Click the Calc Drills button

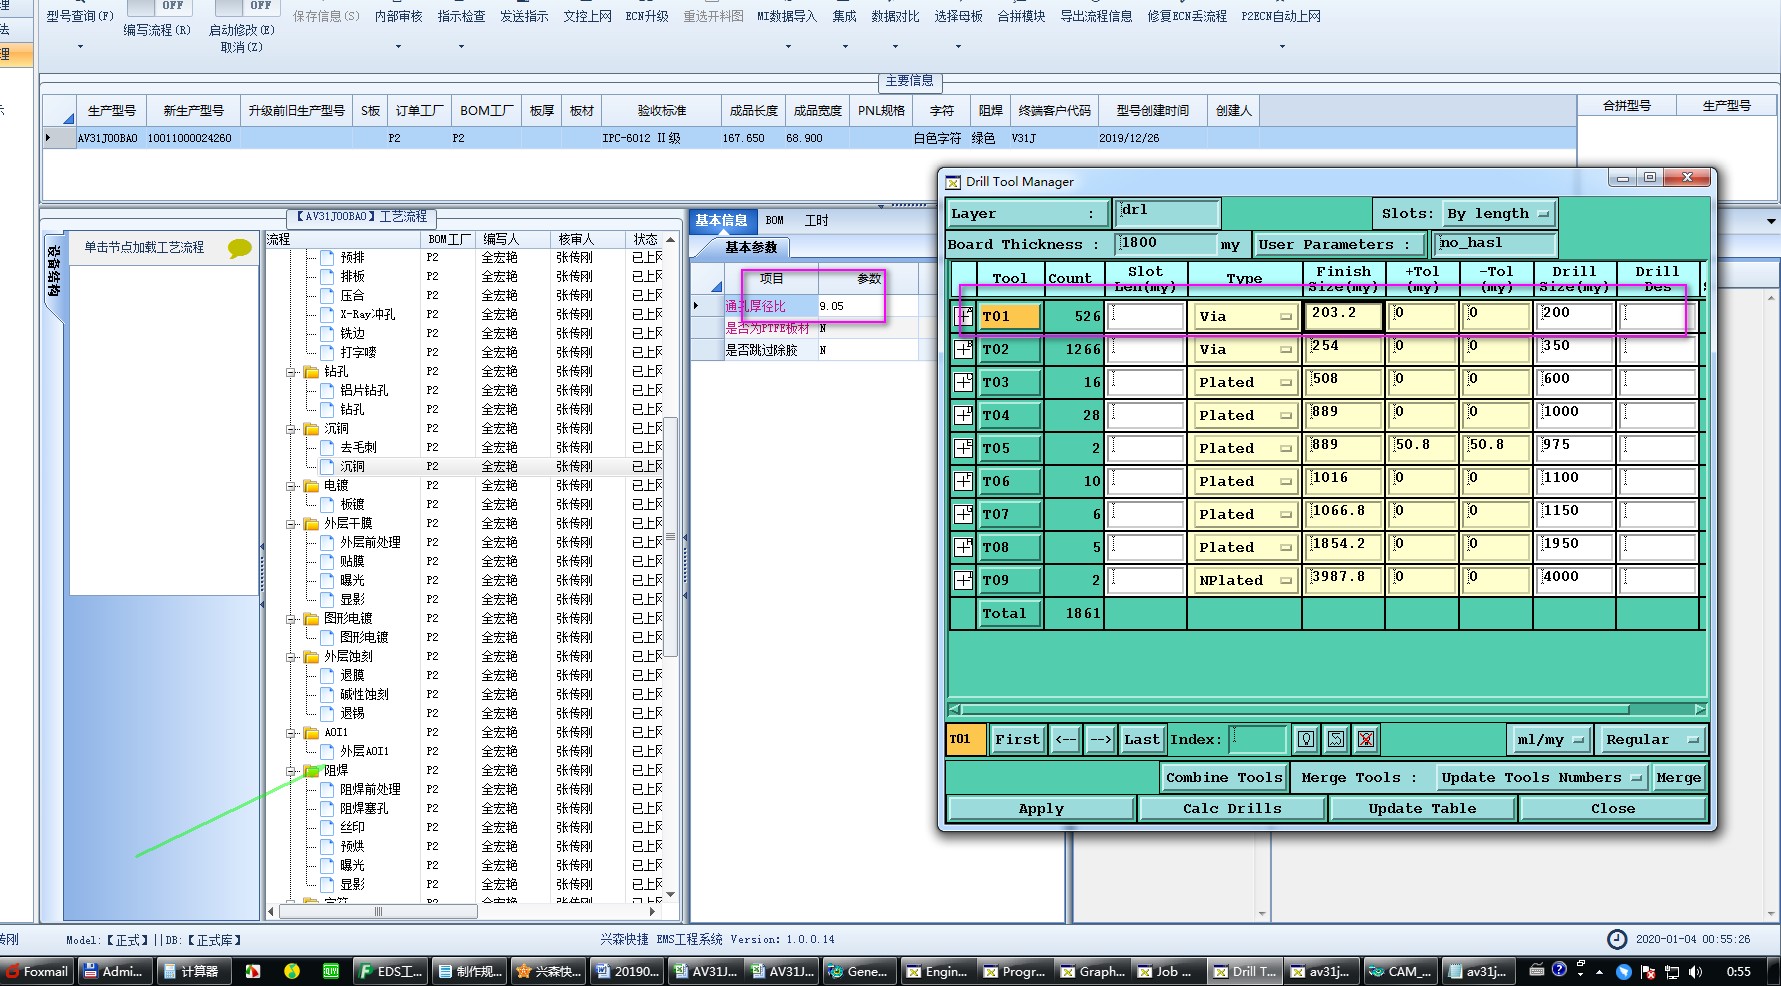1232,809
